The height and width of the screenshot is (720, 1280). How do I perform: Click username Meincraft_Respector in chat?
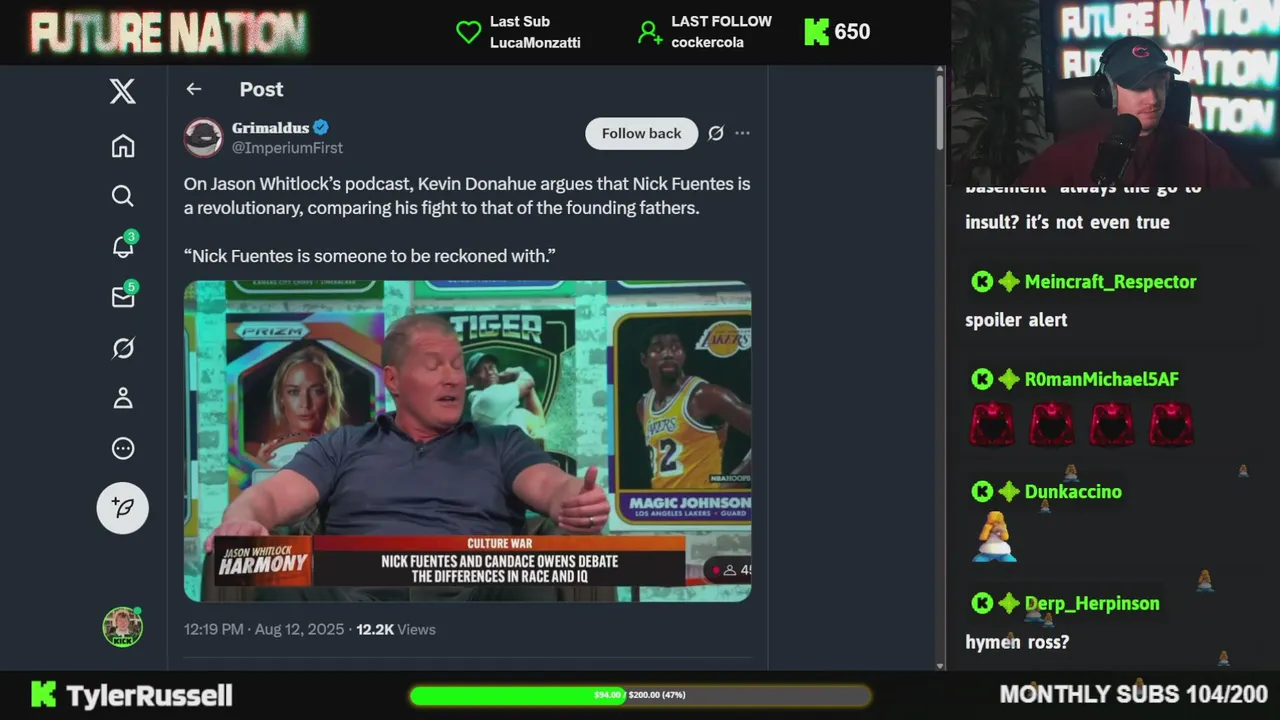[1110, 282]
